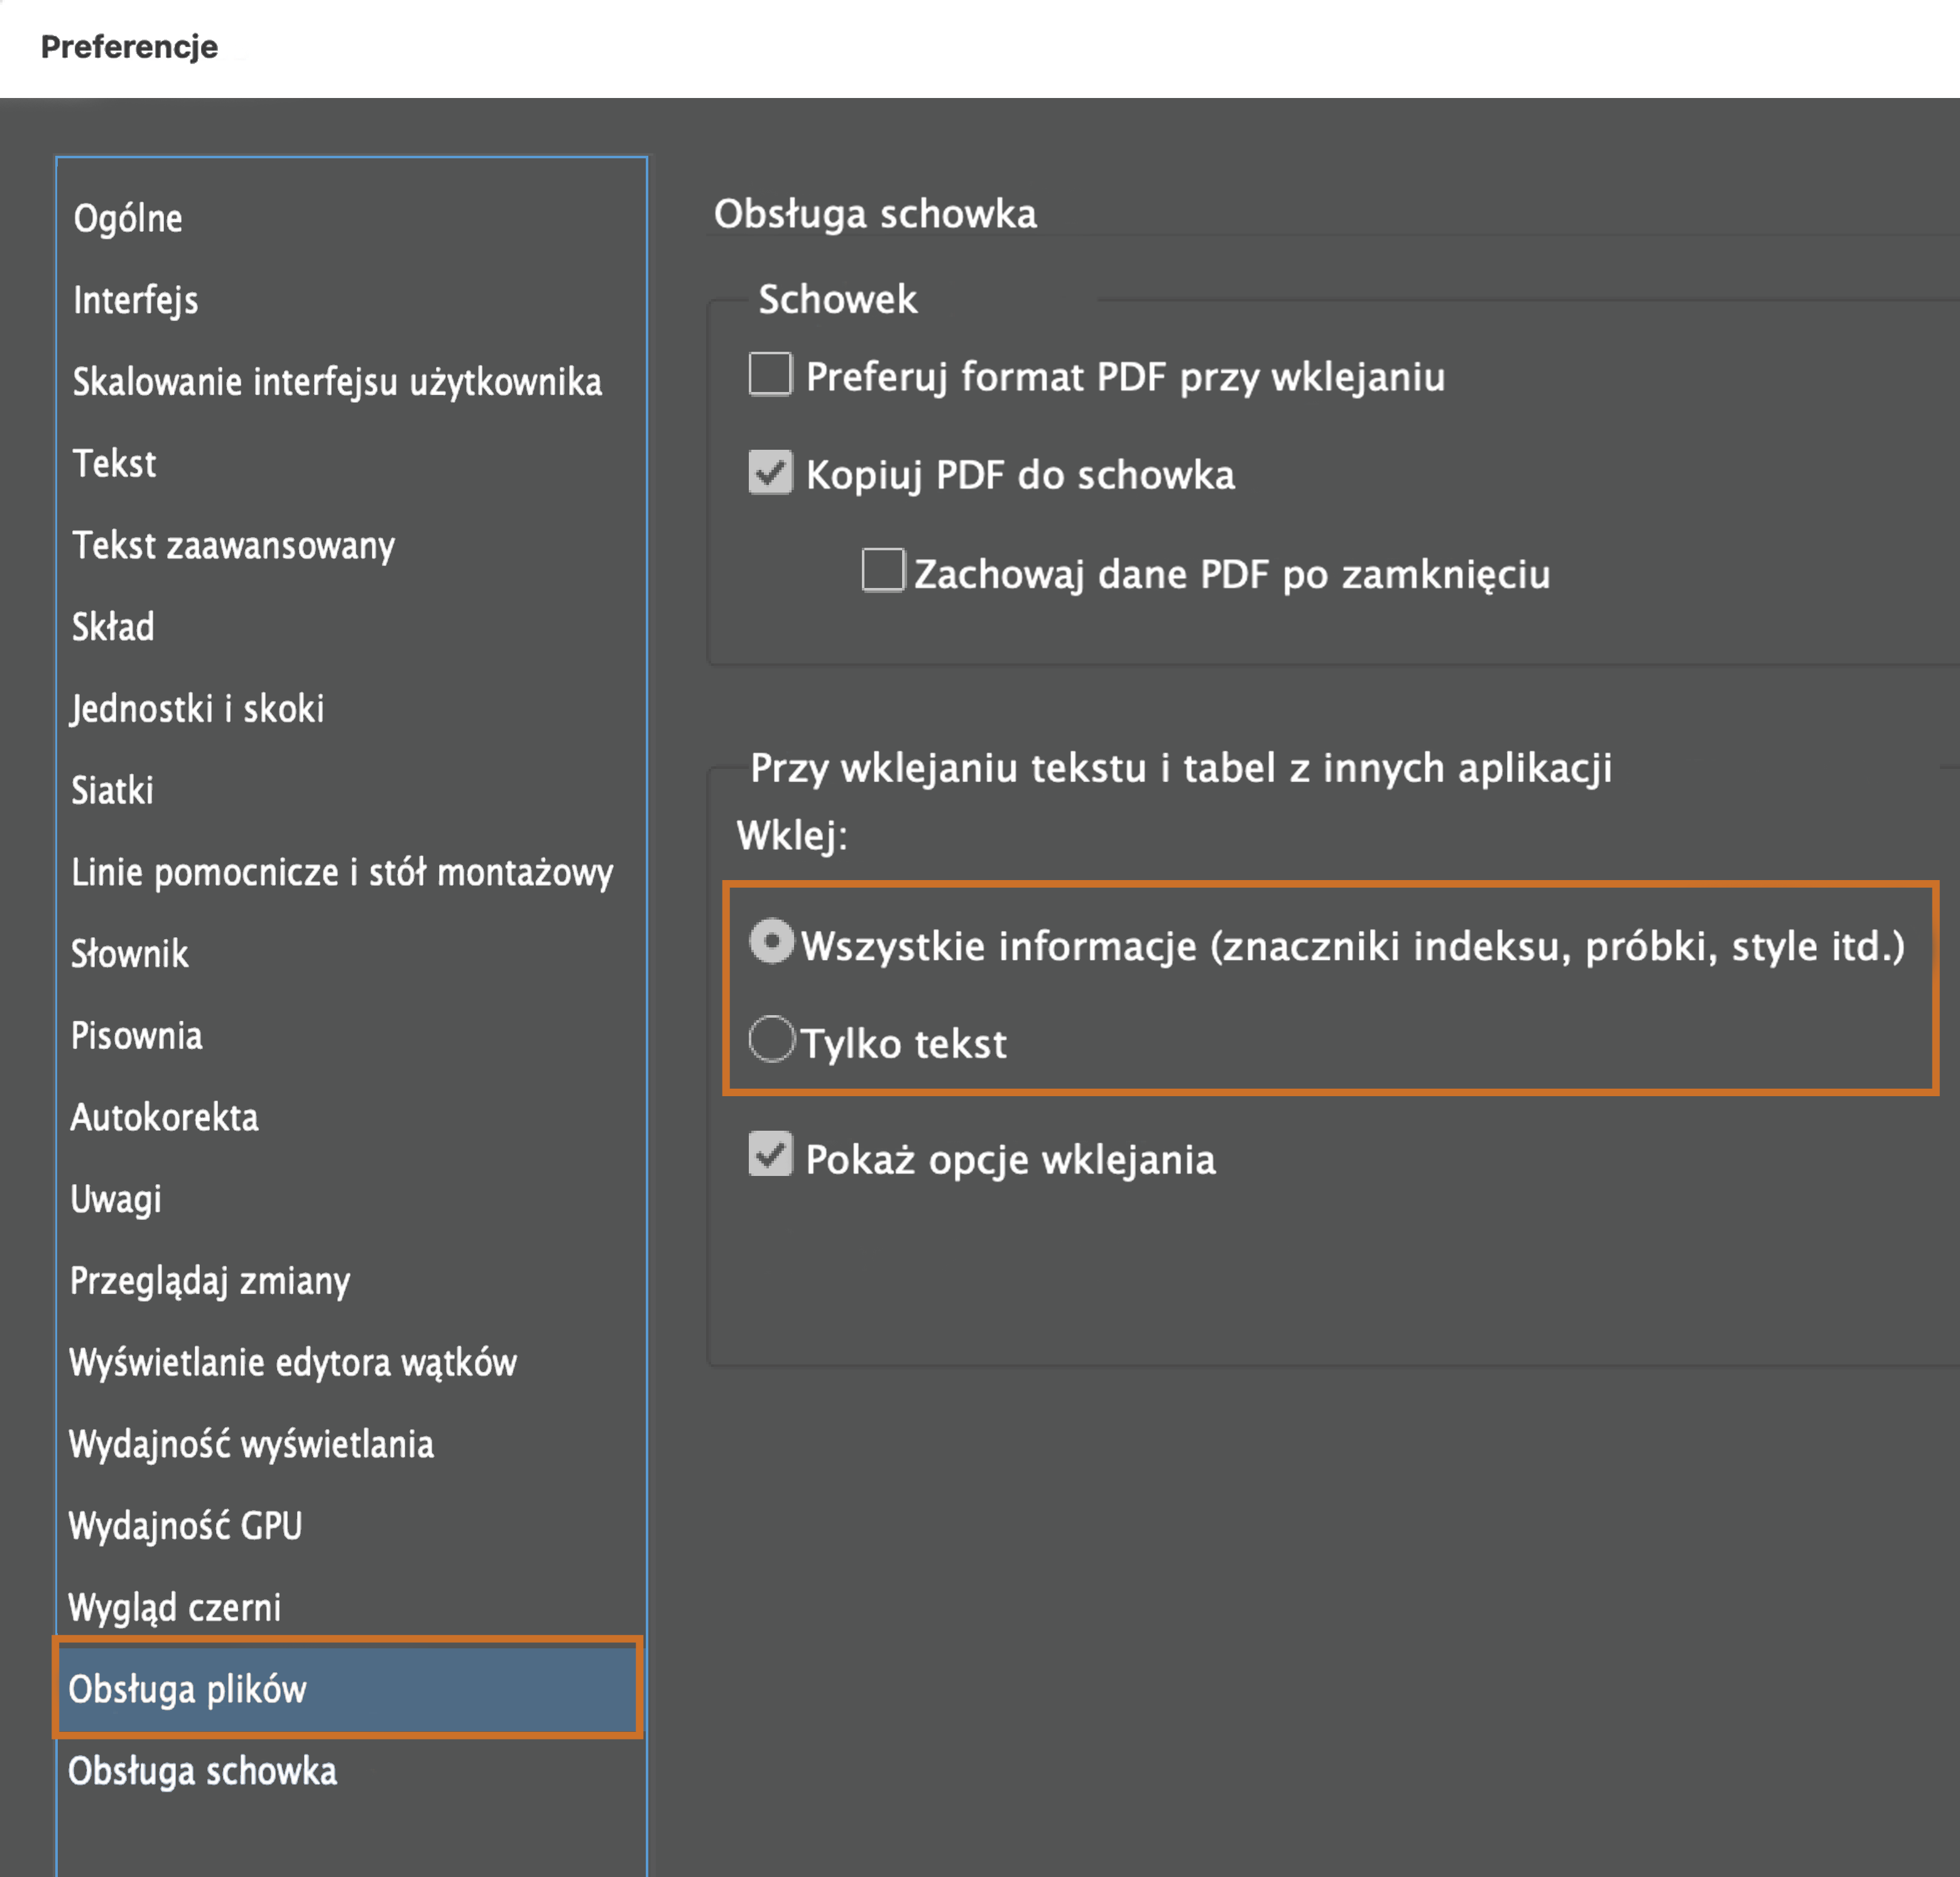Open Linie pomocnicze i stół montażowy

tap(342, 873)
